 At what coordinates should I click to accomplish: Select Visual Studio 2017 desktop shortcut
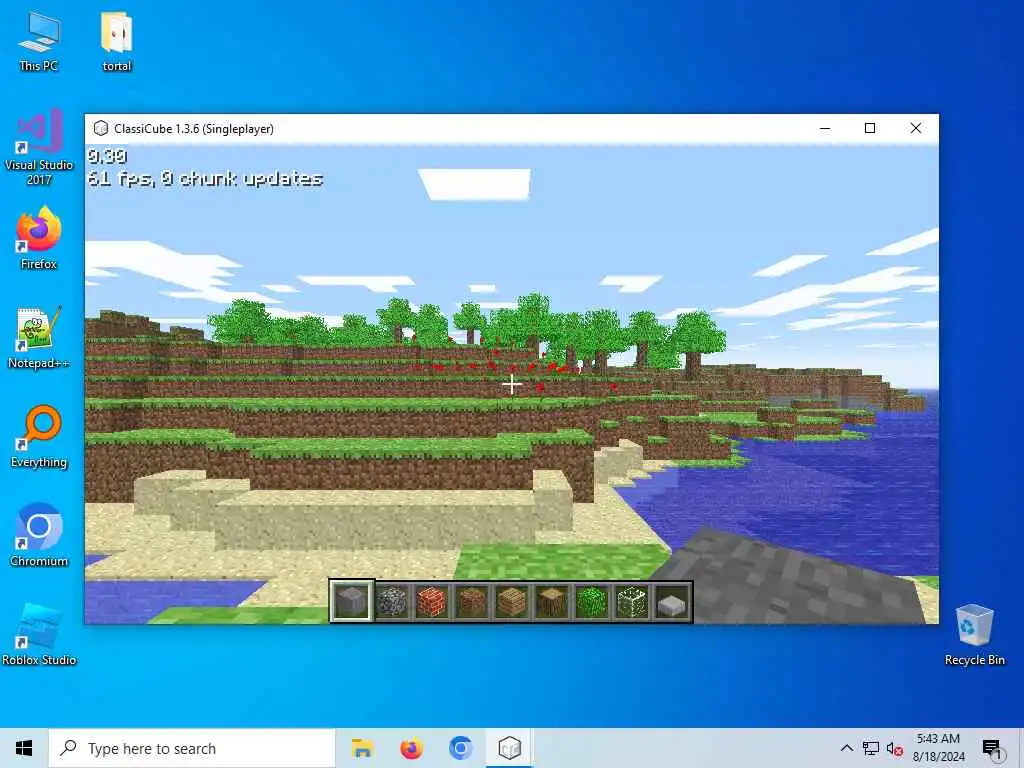pyautogui.click(x=39, y=146)
